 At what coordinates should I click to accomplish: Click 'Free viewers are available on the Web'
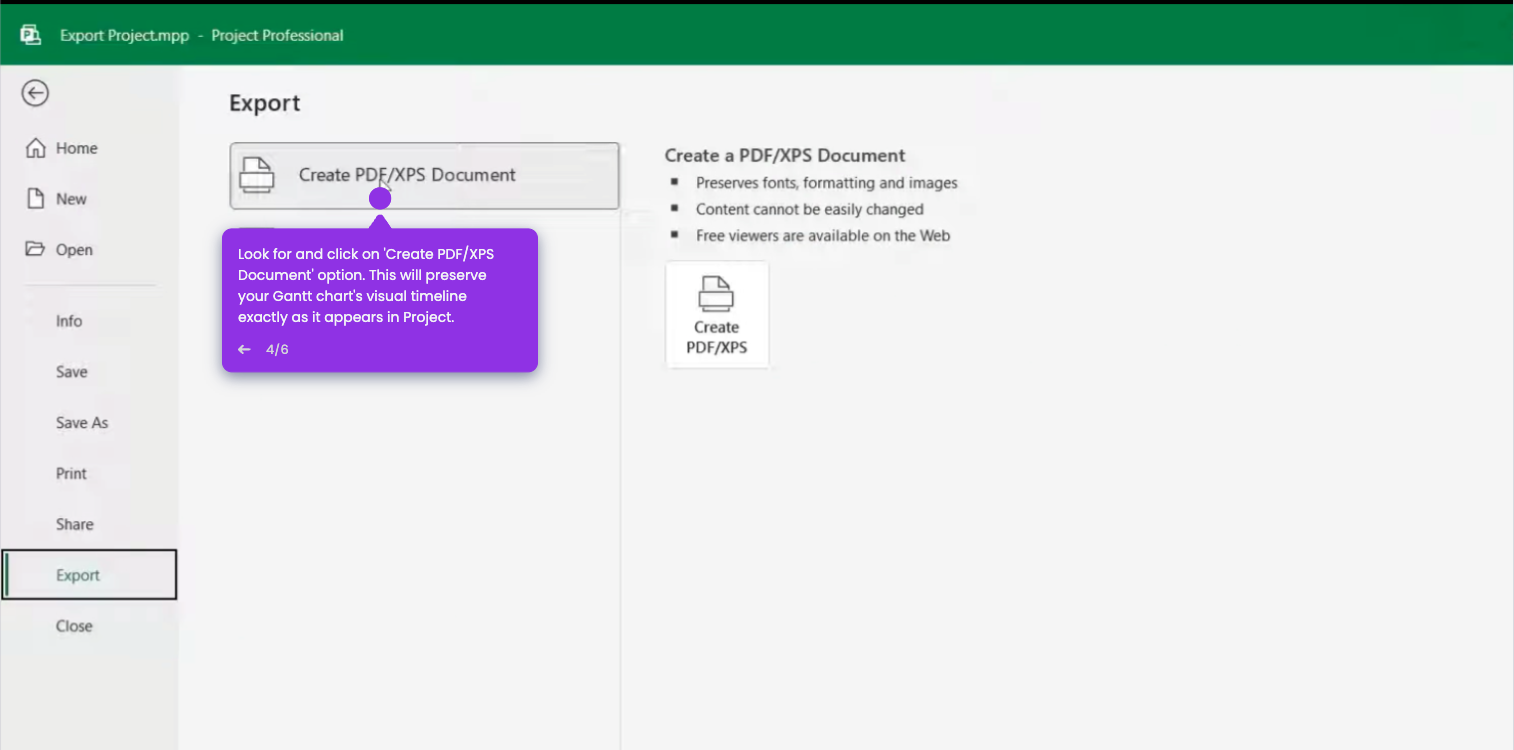point(823,236)
